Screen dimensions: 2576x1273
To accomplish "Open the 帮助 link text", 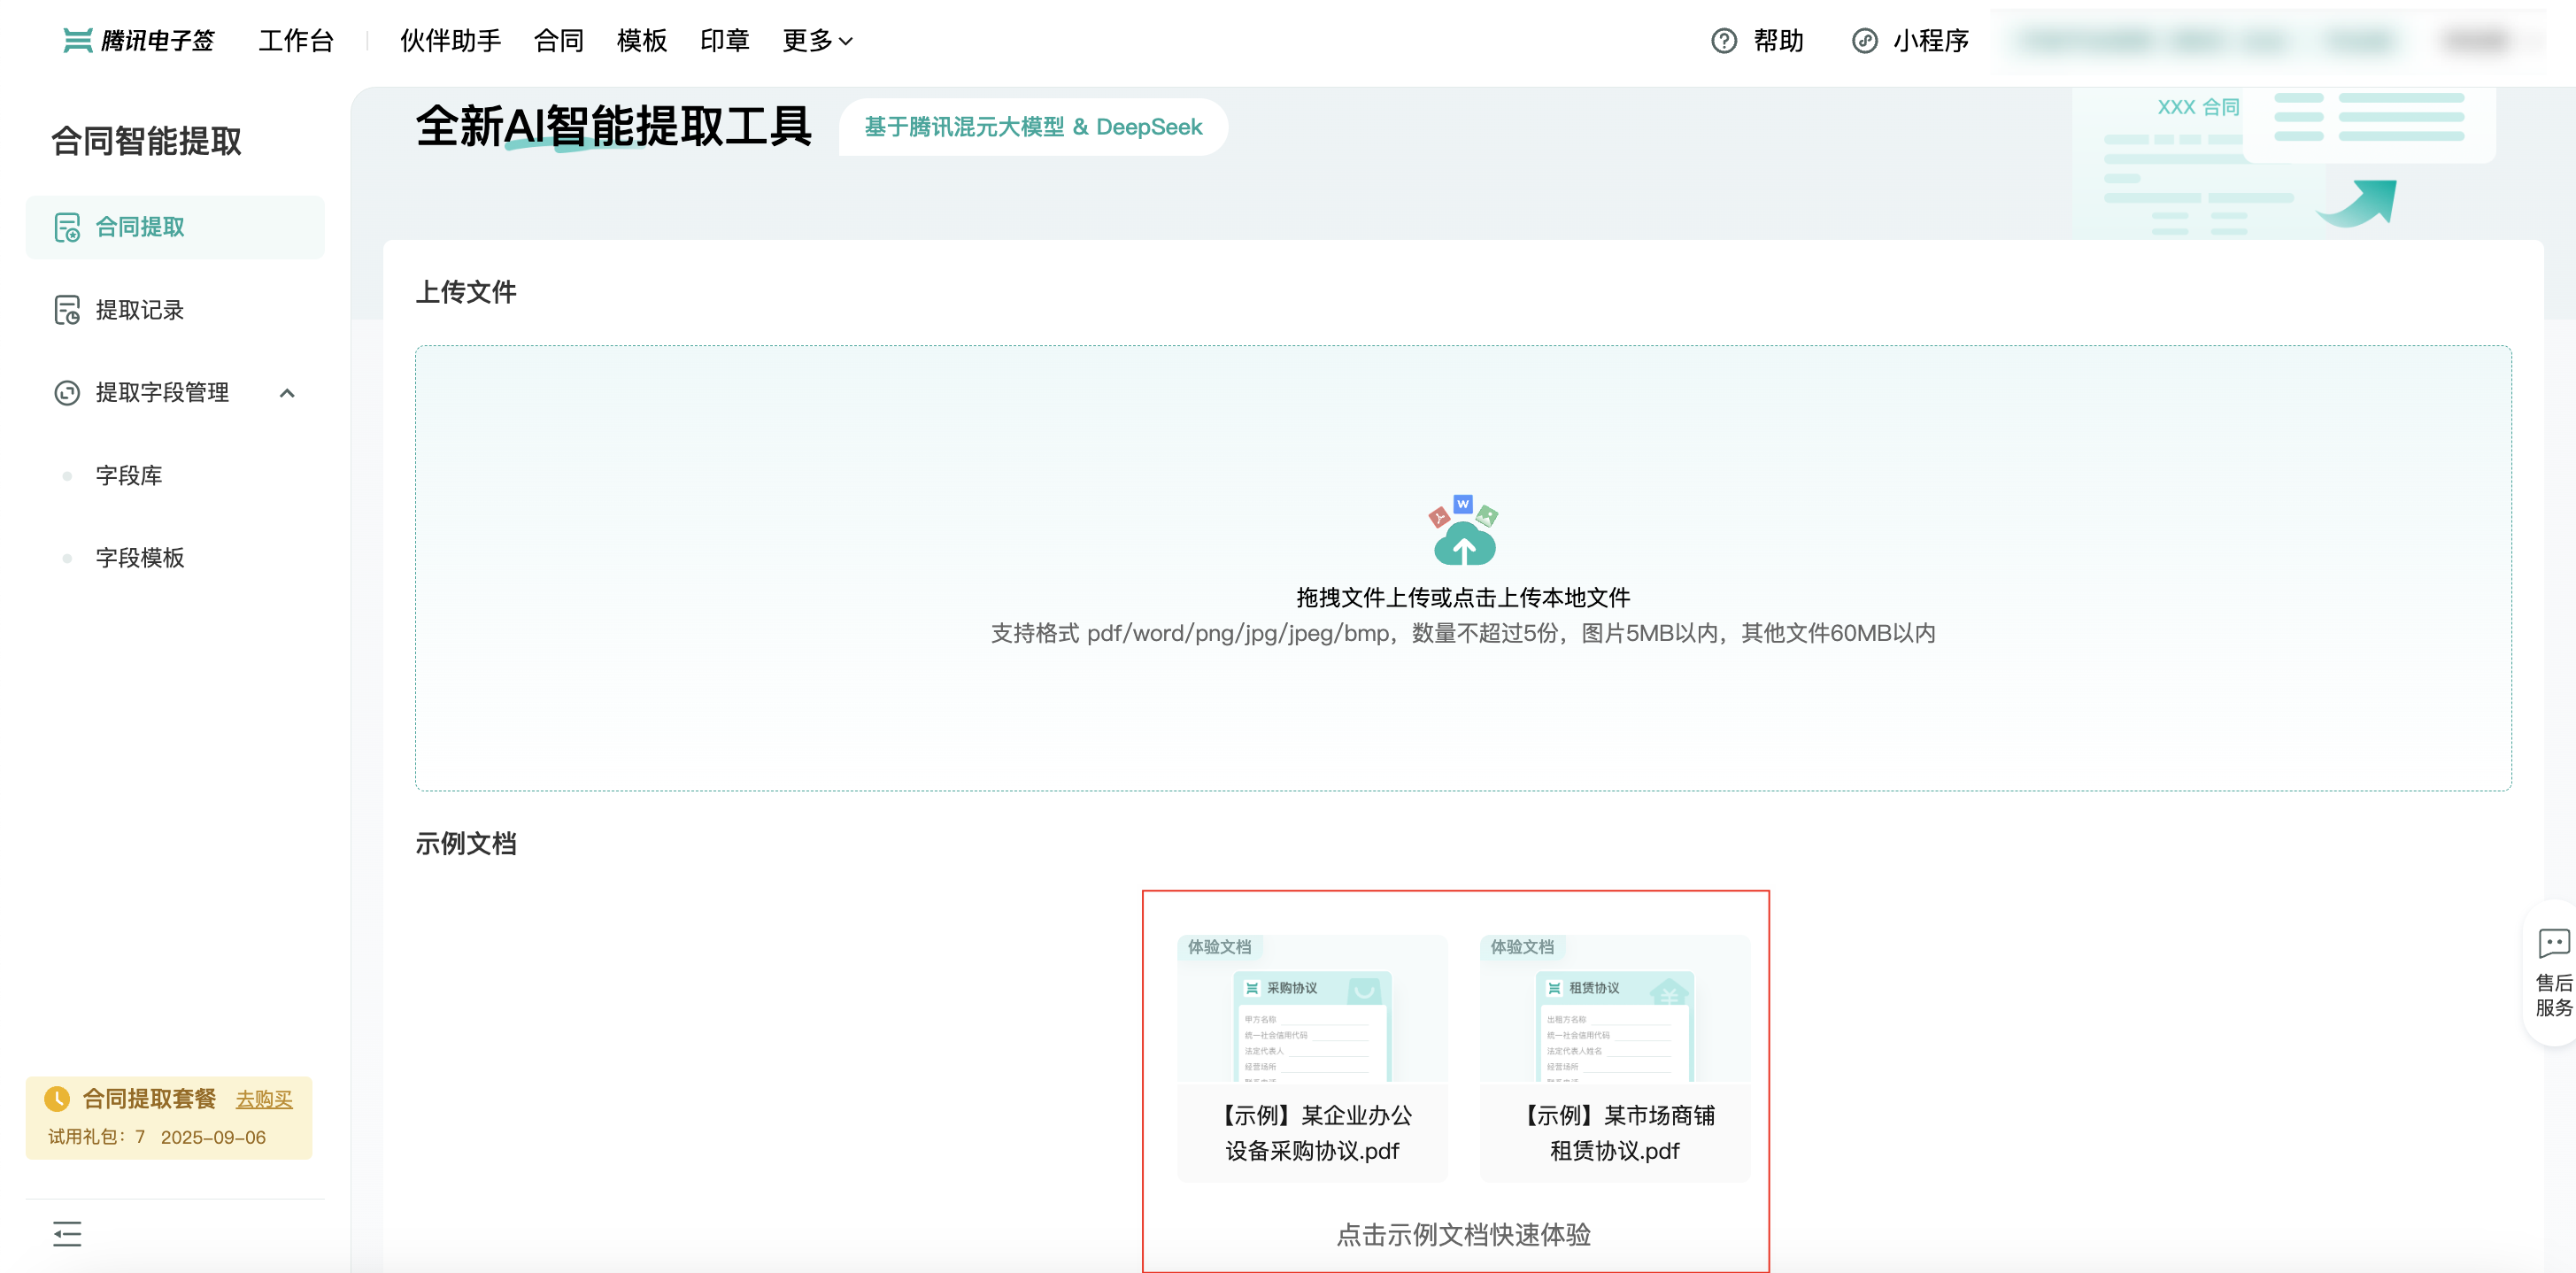I will point(1778,41).
